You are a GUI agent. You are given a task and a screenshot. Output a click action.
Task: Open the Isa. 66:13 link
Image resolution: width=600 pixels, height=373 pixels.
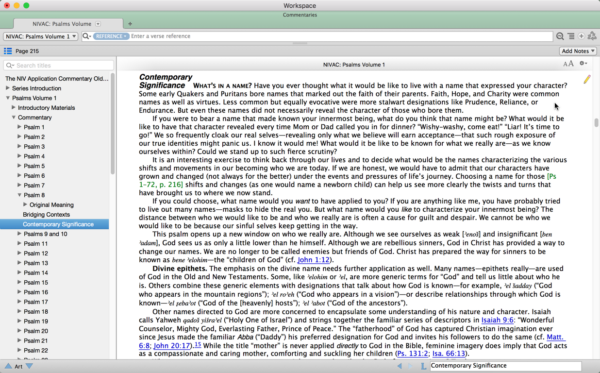tap(448, 353)
